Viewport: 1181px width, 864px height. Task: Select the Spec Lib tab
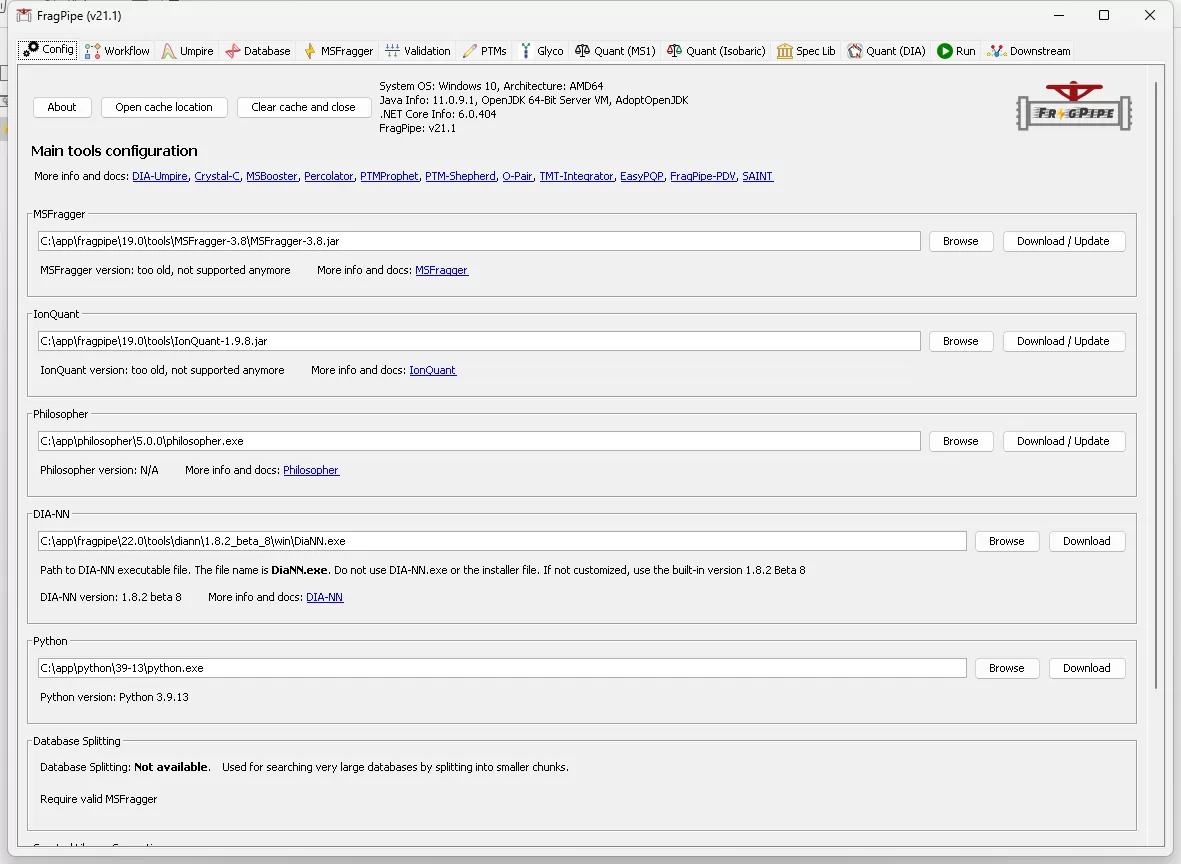tap(806, 51)
